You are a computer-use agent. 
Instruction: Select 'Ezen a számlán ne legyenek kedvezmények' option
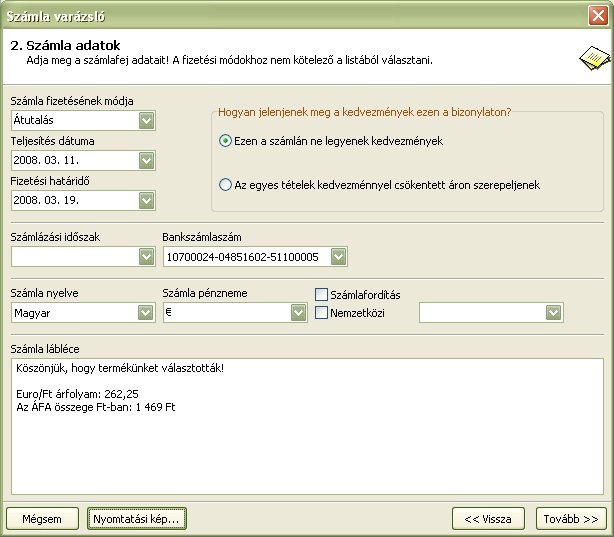[225, 141]
